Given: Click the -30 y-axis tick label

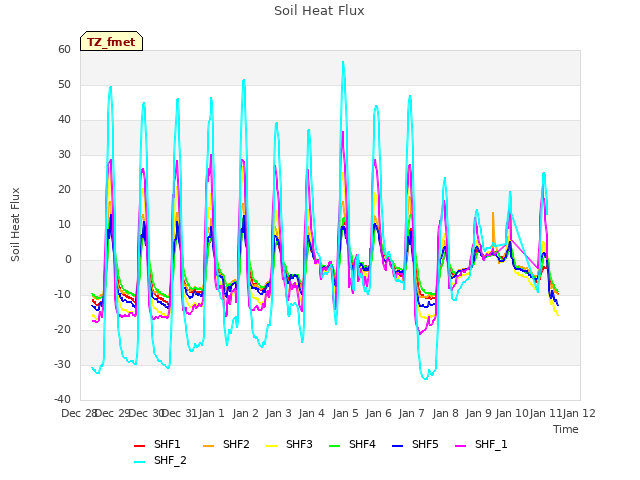Looking at the screenshot, I should point(62,364).
